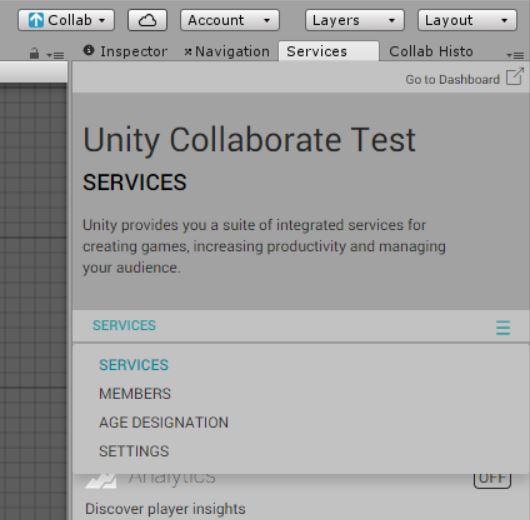Select the Services tab
530x520 pixels.
point(329,51)
